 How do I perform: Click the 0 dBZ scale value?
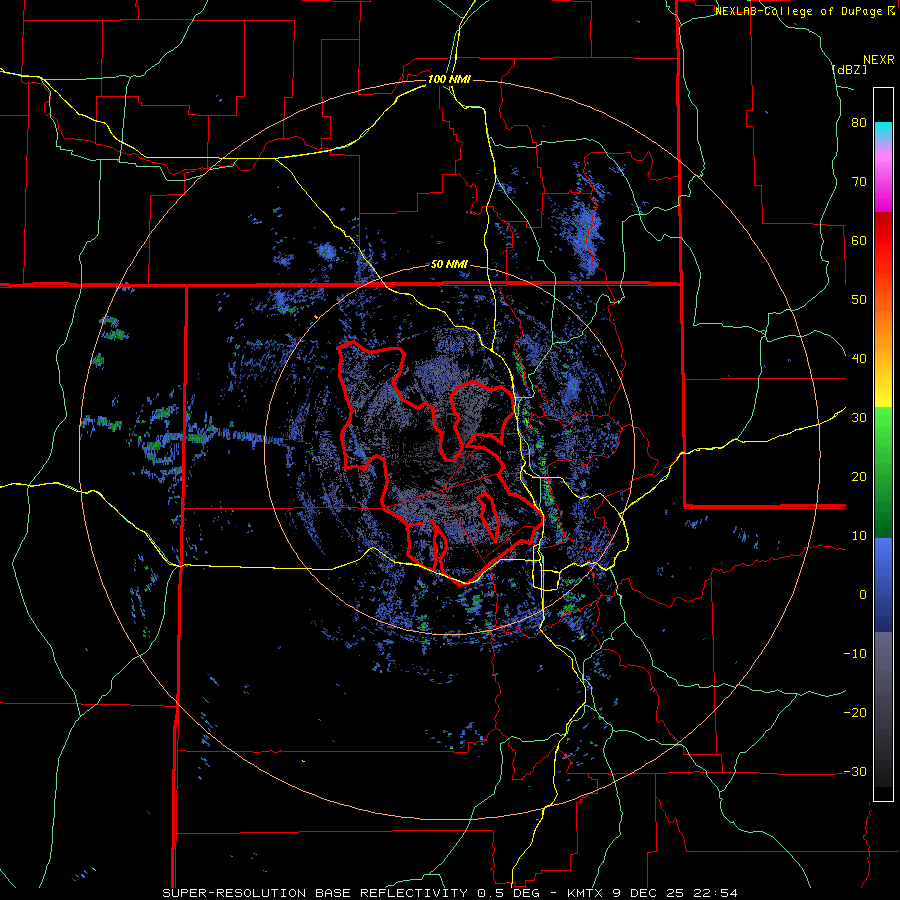point(863,595)
